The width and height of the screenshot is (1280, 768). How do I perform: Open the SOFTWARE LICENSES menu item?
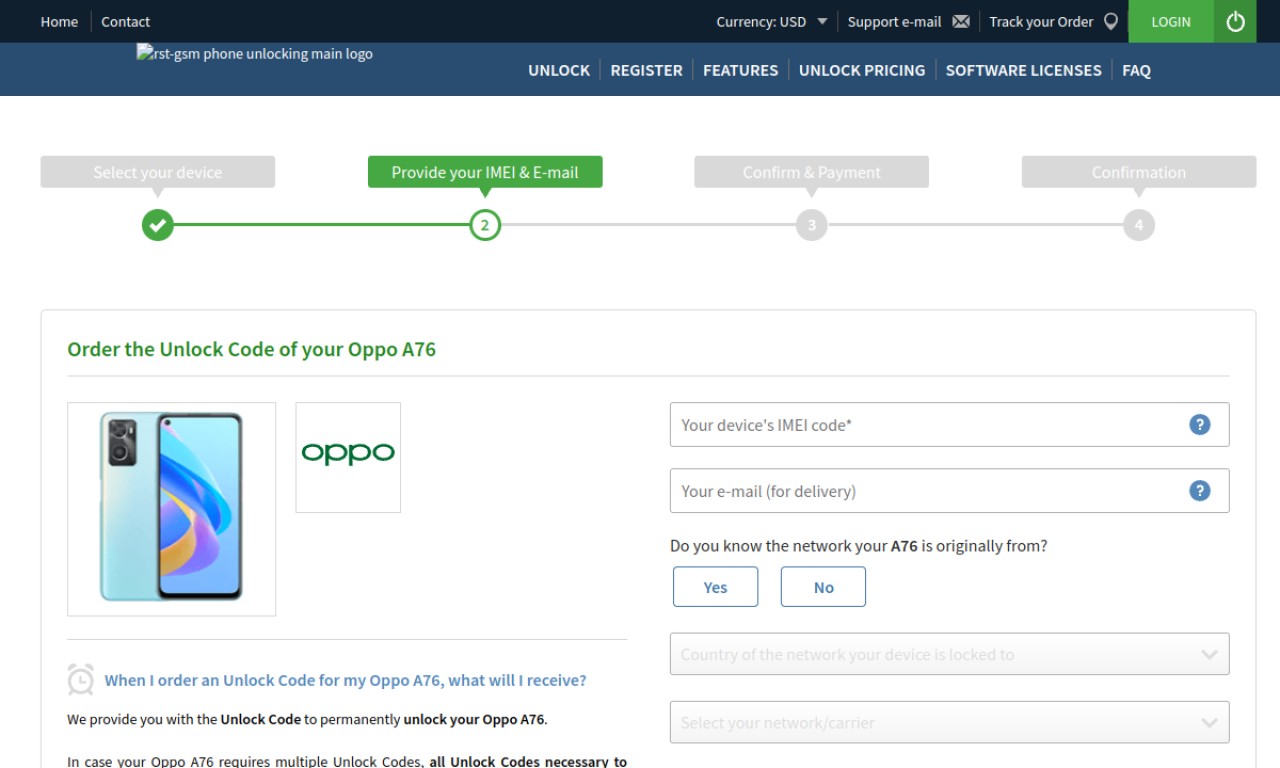click(1023, 70)
